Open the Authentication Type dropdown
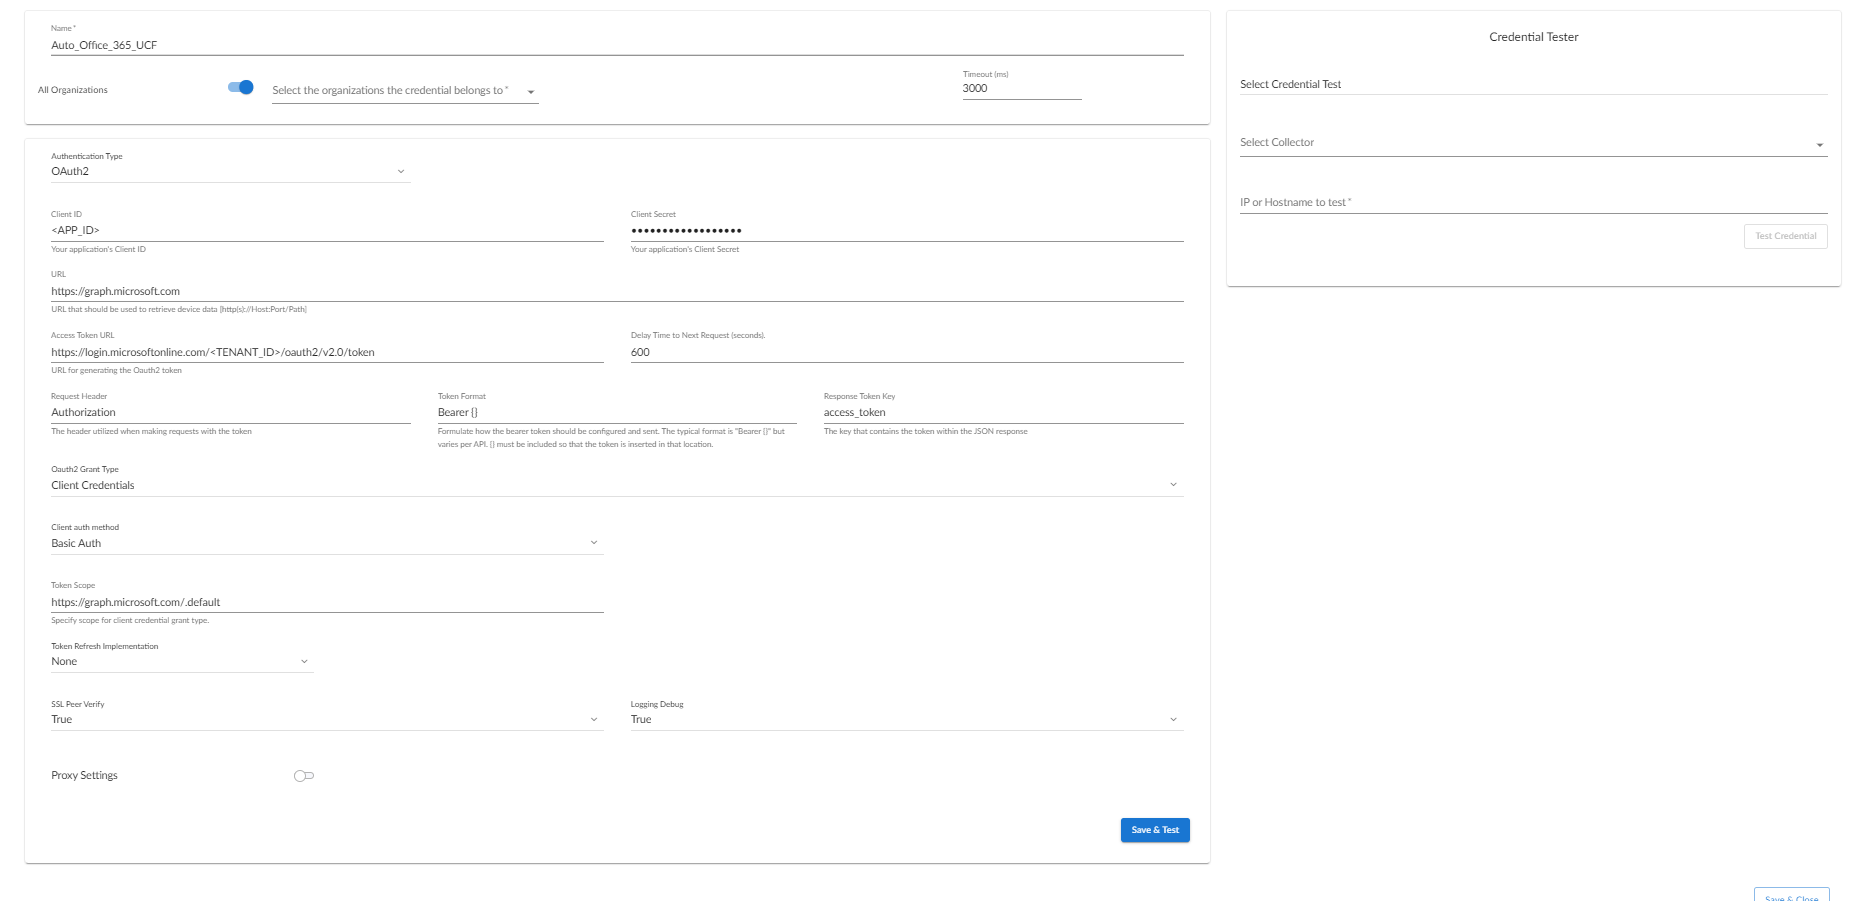Image resolution: width=1849 pixels, height=901 pixels. tap(230, 171)
